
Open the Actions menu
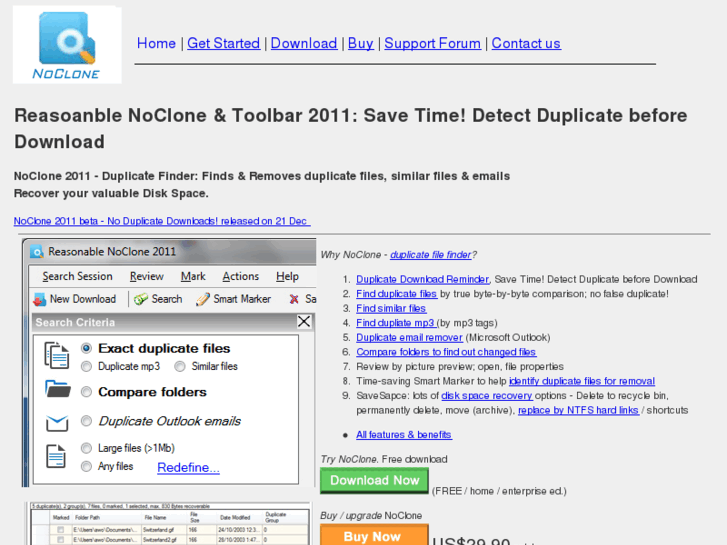click(x=241, y=276)
